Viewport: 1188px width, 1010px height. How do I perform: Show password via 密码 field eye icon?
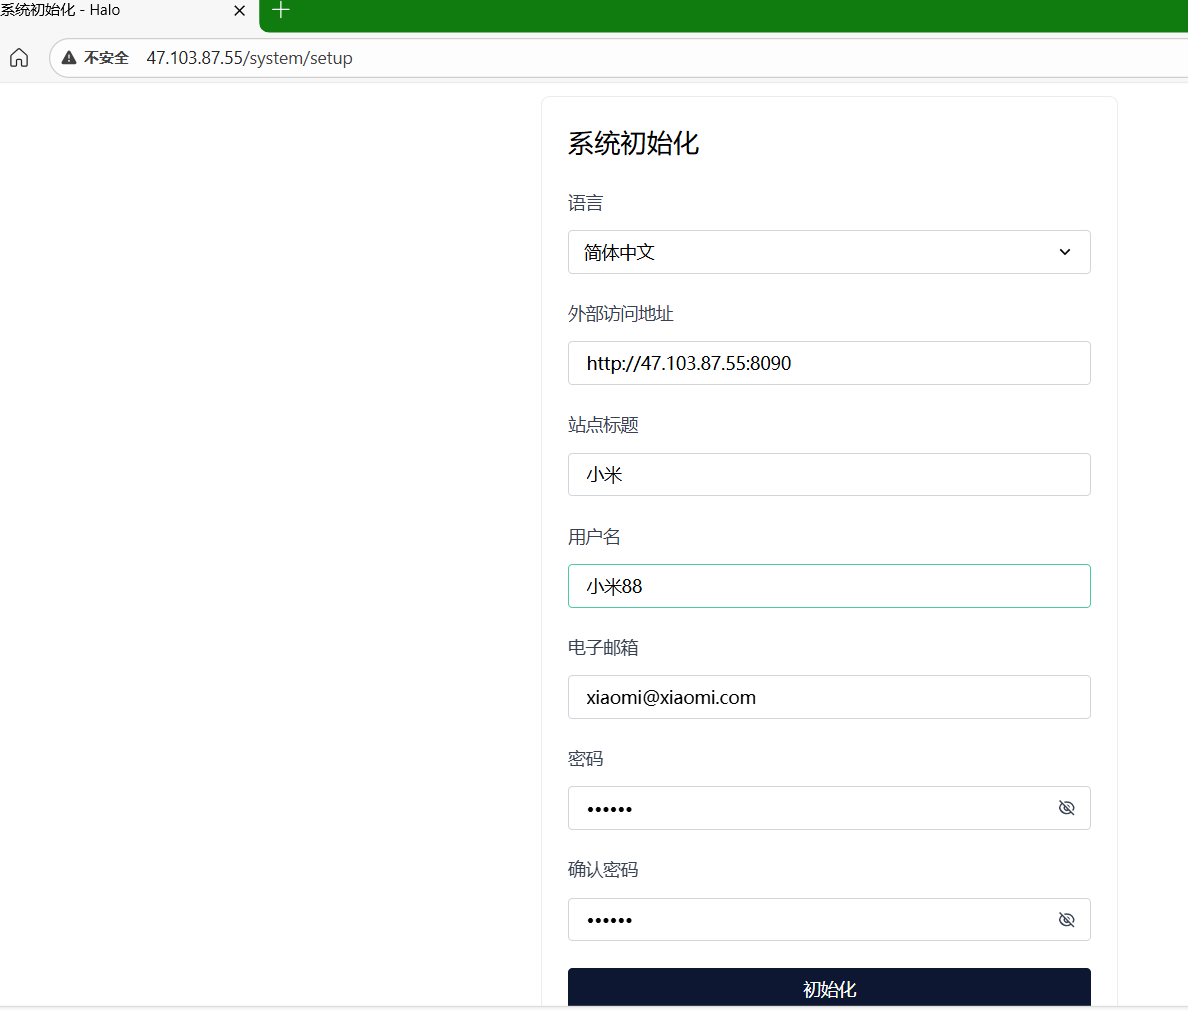pos(1066,808)
